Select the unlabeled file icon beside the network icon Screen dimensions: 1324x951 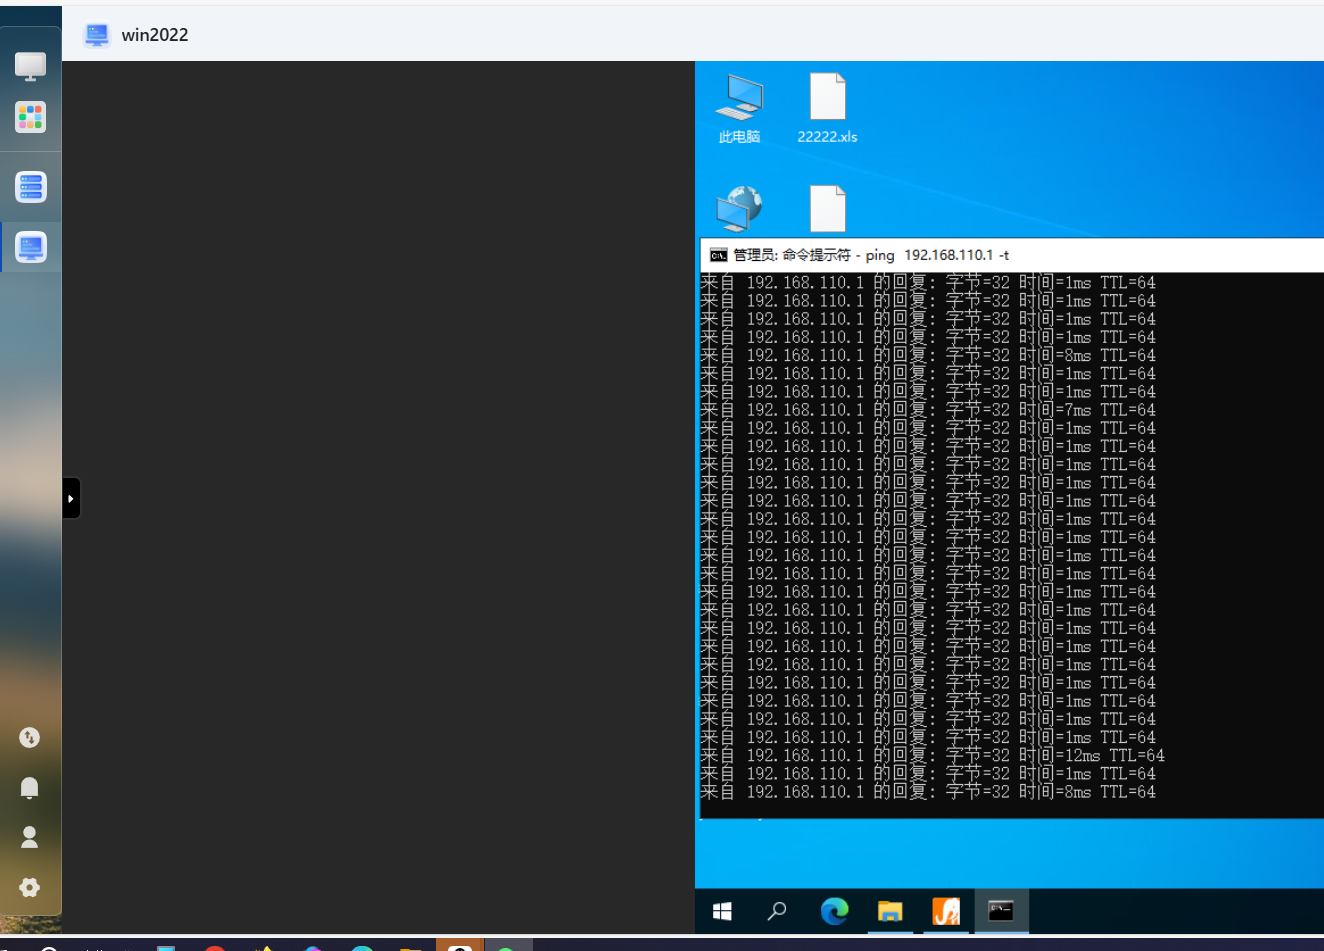(x=827, y=210)
